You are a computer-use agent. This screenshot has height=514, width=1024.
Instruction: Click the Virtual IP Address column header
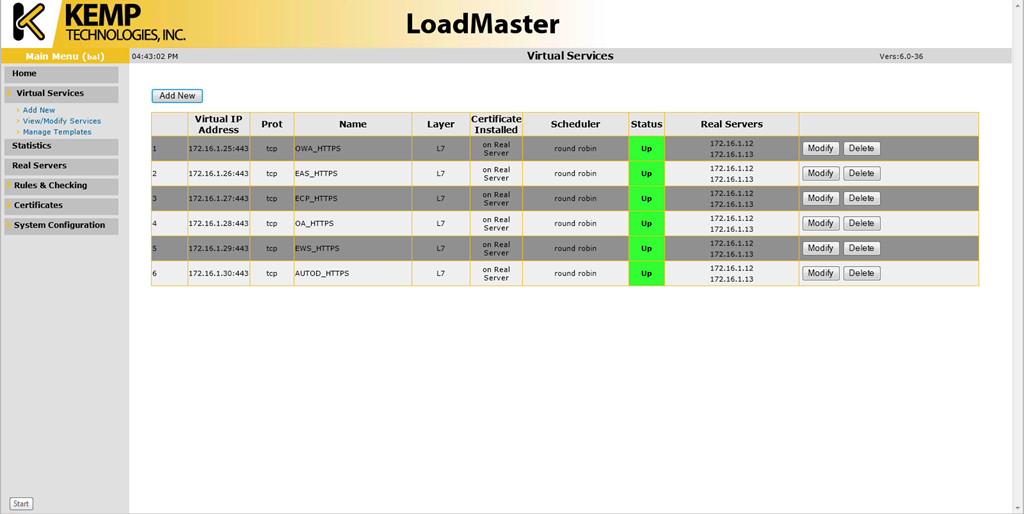219,124
